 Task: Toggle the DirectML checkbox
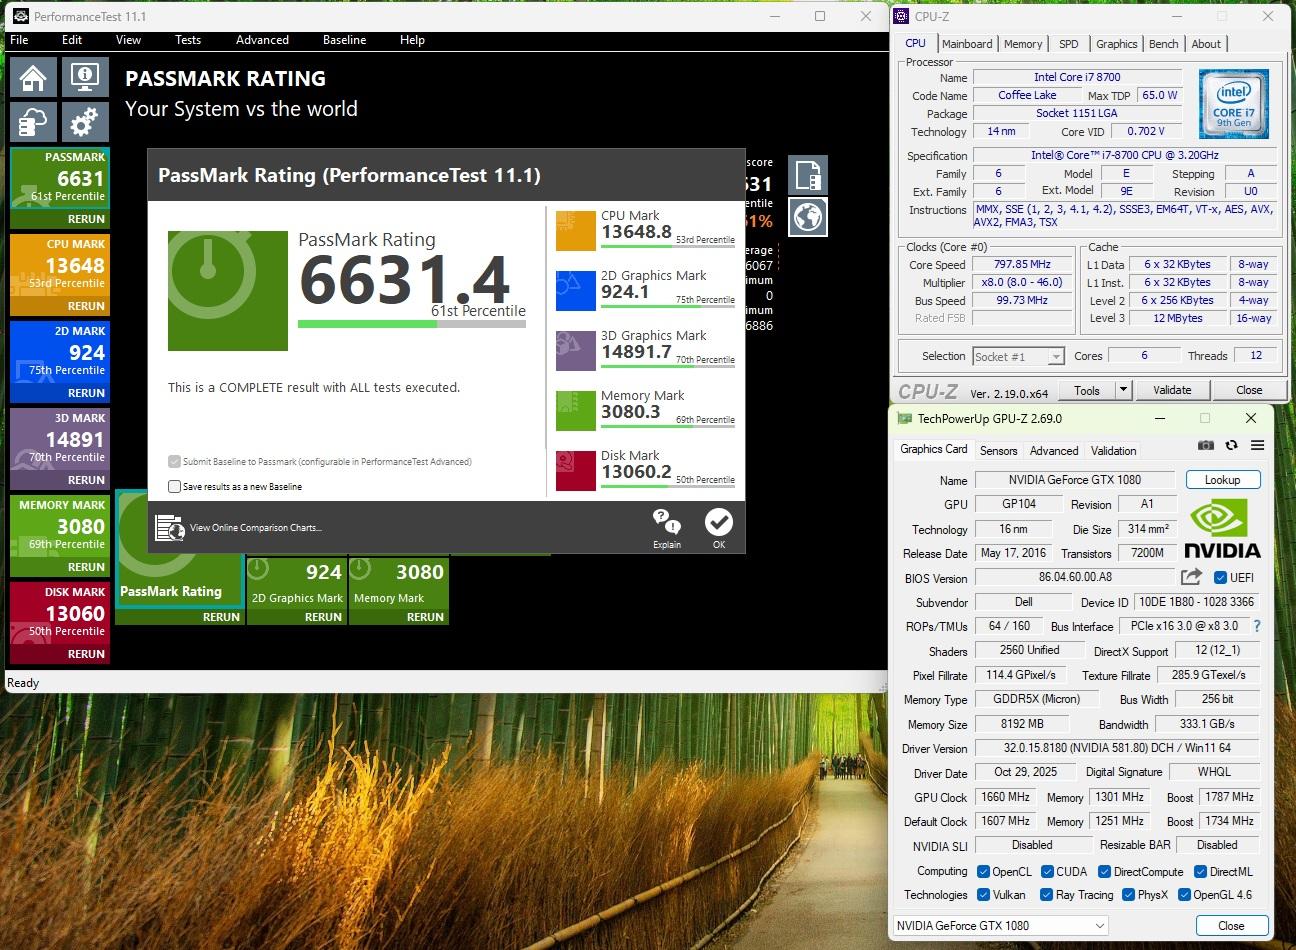coord(1201,872)
